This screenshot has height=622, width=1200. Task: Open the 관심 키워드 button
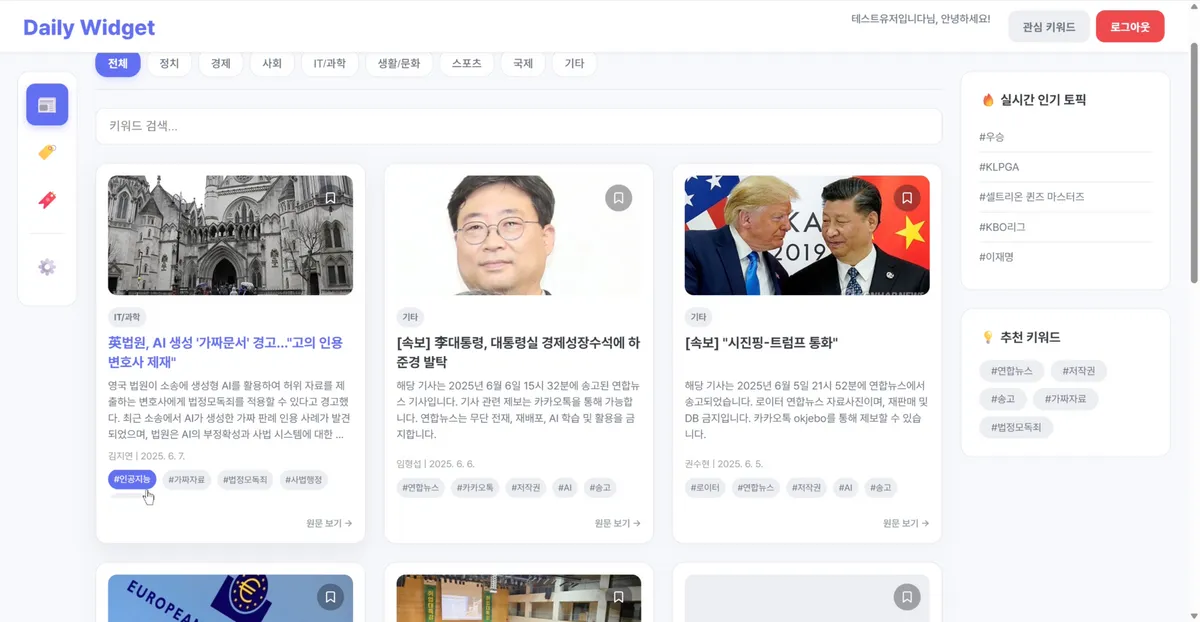tap(1048, 27)
